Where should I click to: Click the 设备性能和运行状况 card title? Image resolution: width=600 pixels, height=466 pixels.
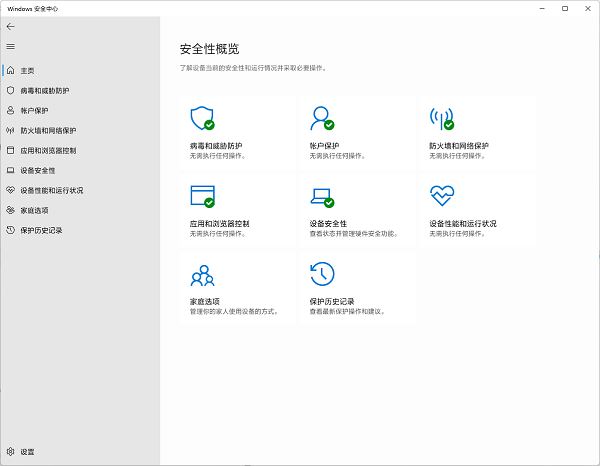tap(463, 223)
